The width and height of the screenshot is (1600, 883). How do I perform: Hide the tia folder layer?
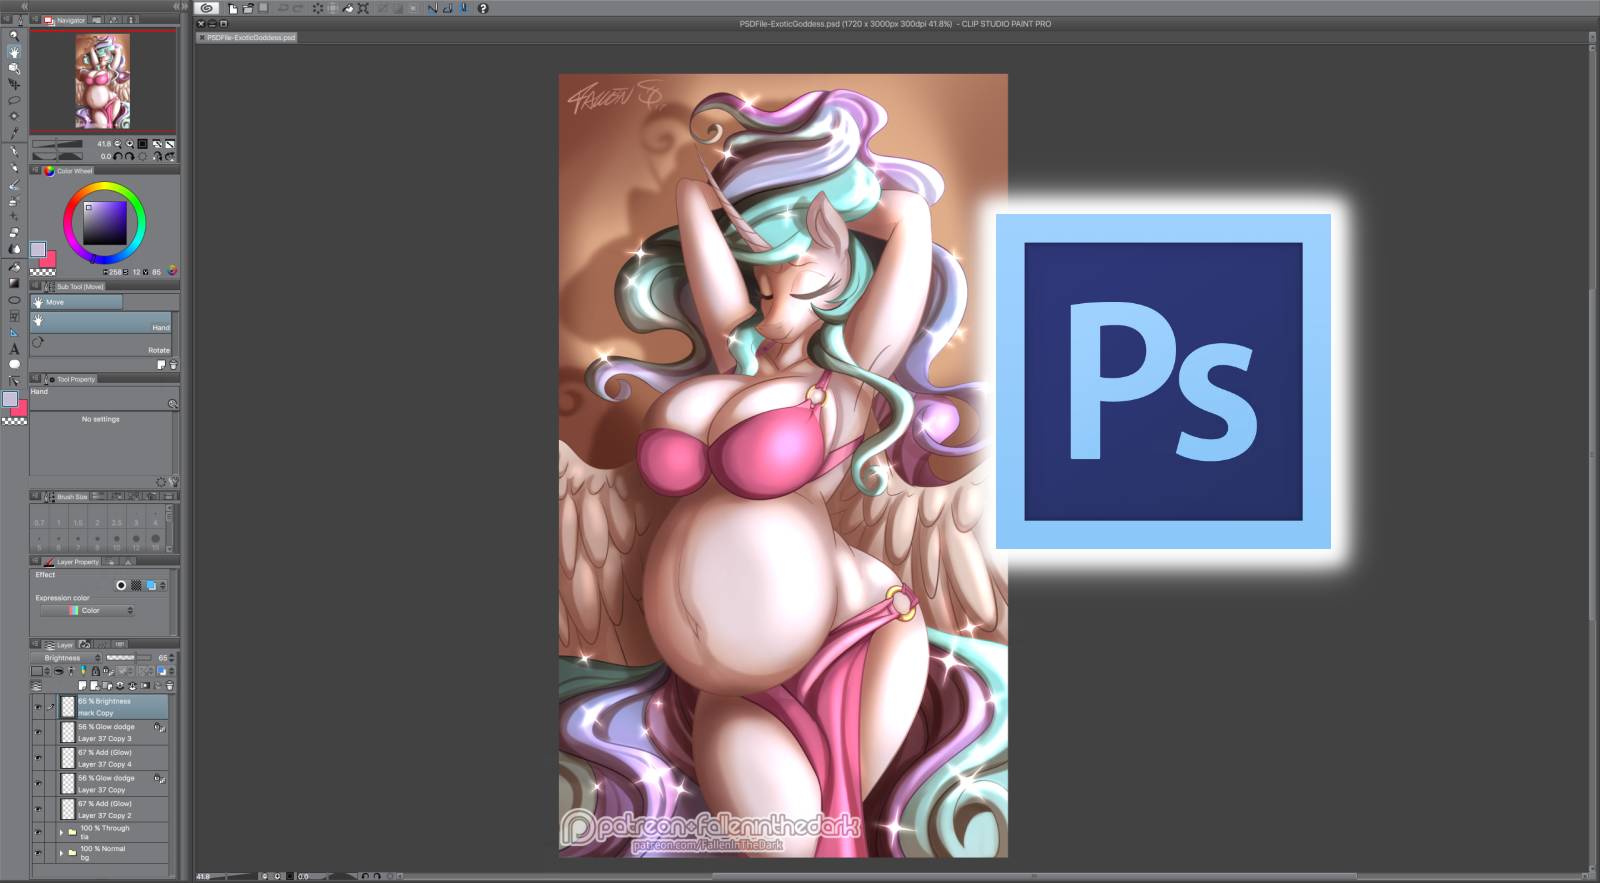[38, 832]
